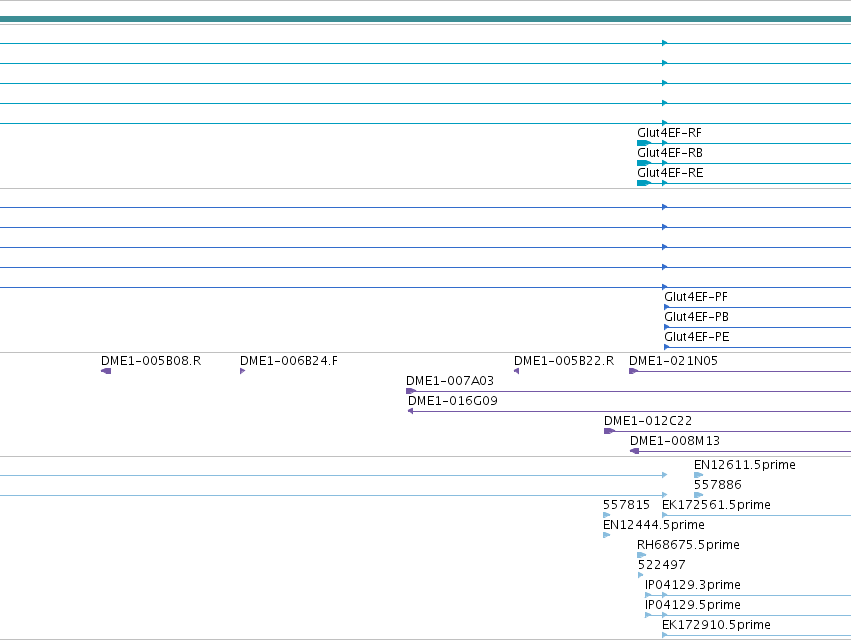Click the DME1-008M13 purple arrow glyph
This screenshot has width=851, height=640.
click(634, 451)
